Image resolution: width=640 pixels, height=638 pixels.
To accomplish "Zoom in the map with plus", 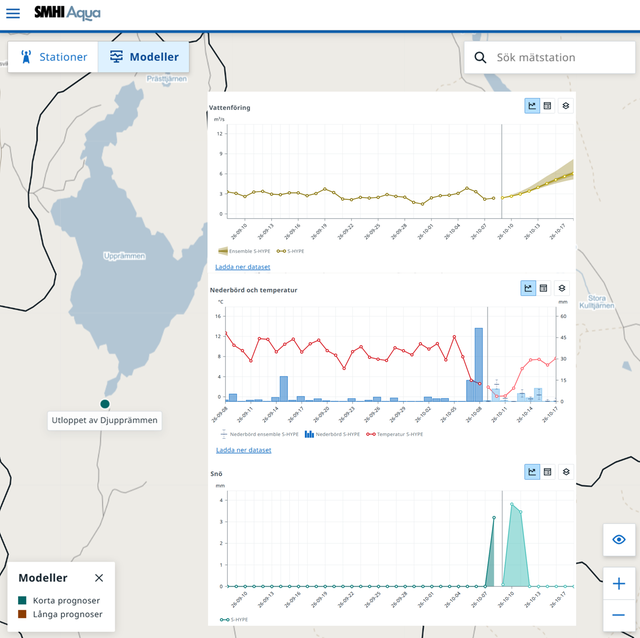I will click(619, 583).
